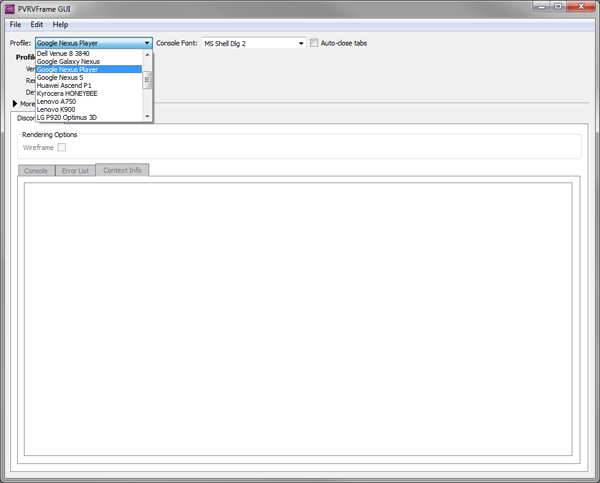
Task: Expand the More details triangle
Action: coord(15,103)
